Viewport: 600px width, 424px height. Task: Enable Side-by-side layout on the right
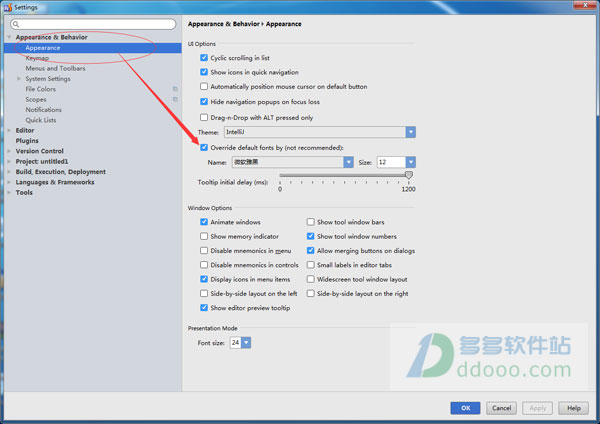311,294
